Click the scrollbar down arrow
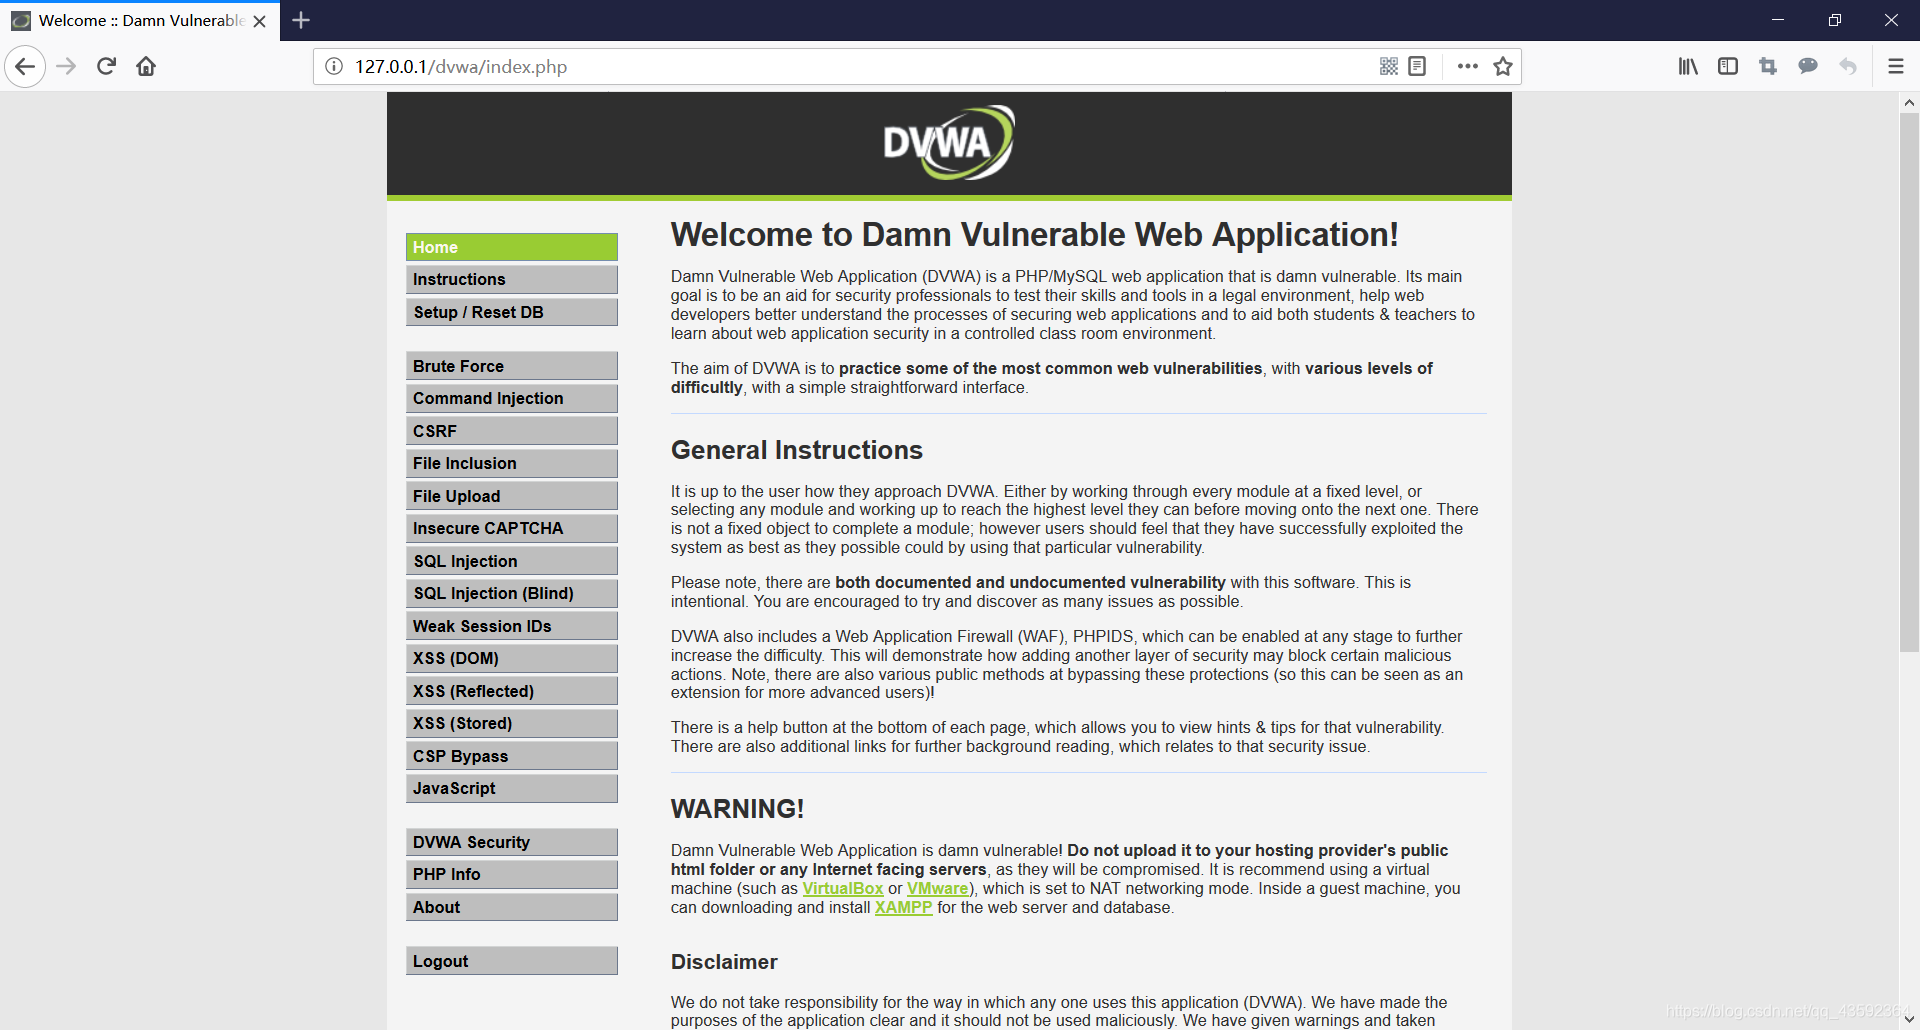 [1909, 1019]
